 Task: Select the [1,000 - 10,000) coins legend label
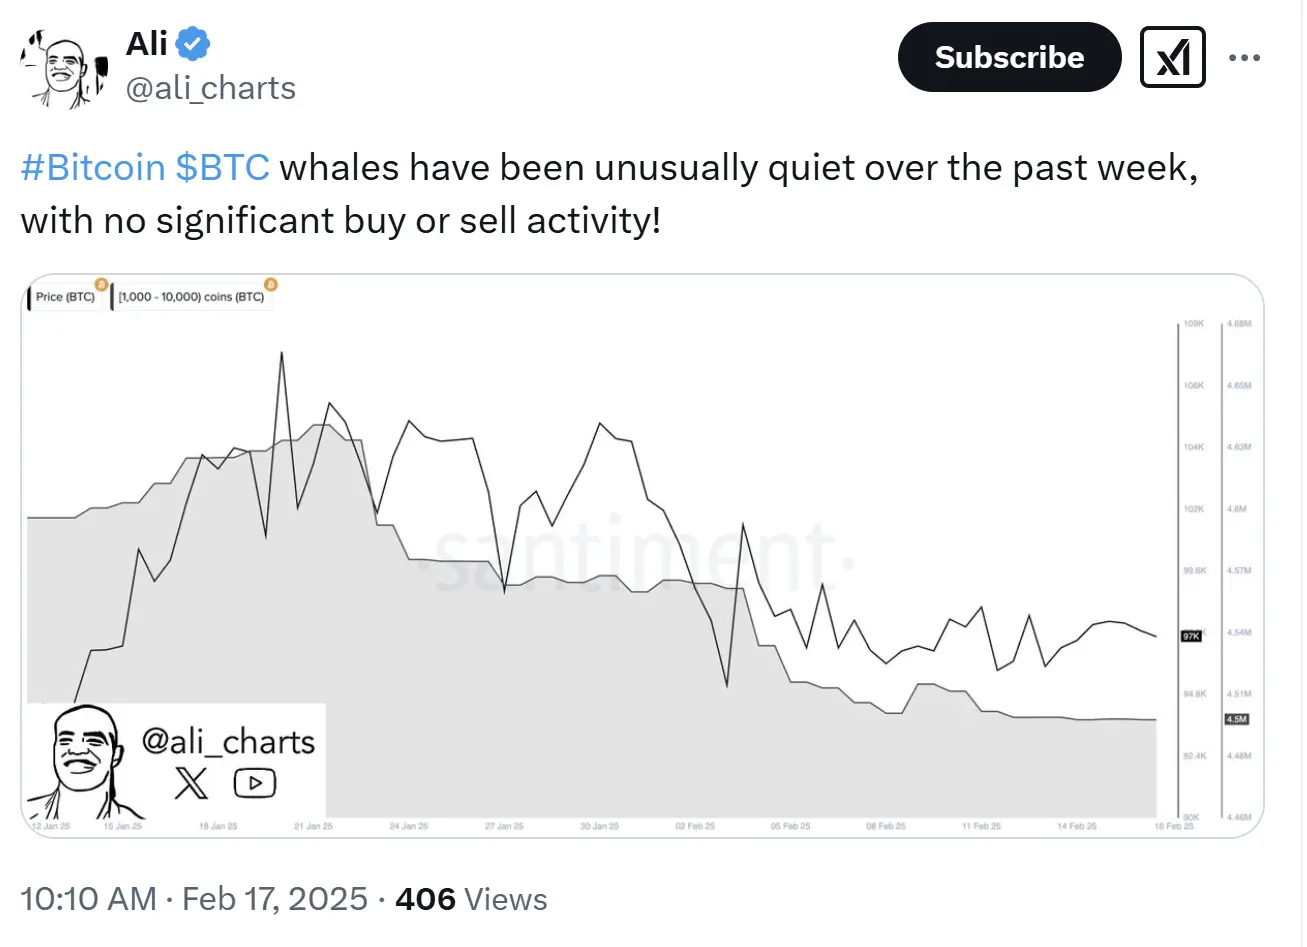(191, 297)
